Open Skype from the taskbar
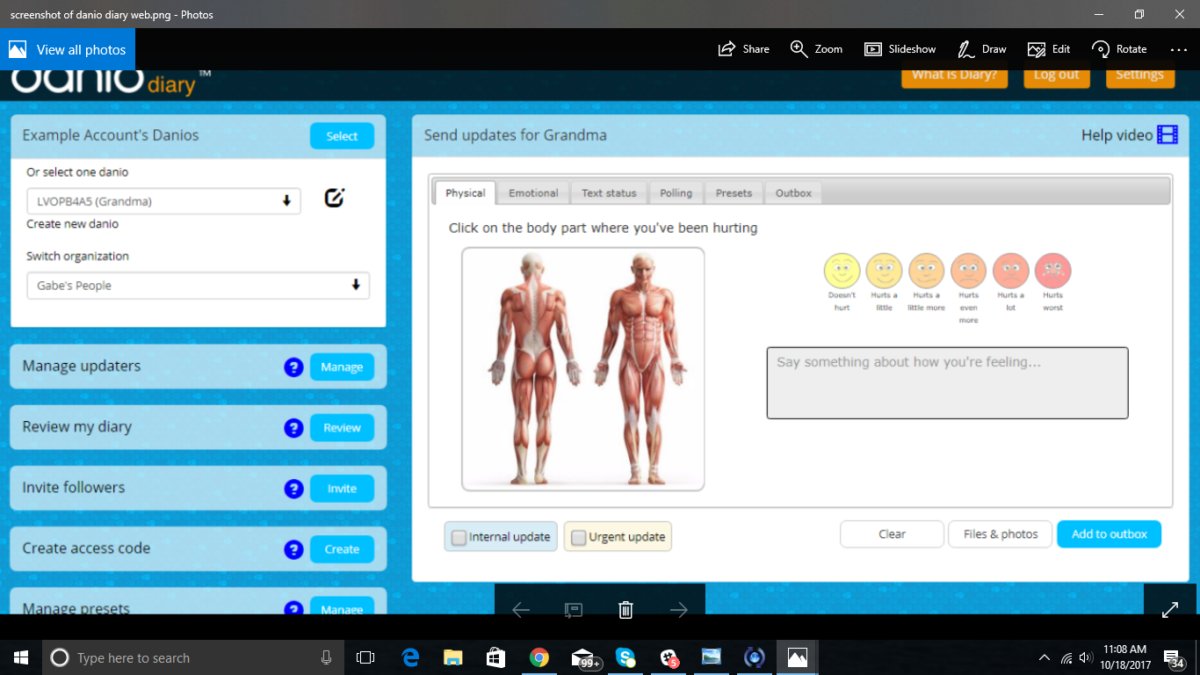1200x675 pixels. coord(626,657)
